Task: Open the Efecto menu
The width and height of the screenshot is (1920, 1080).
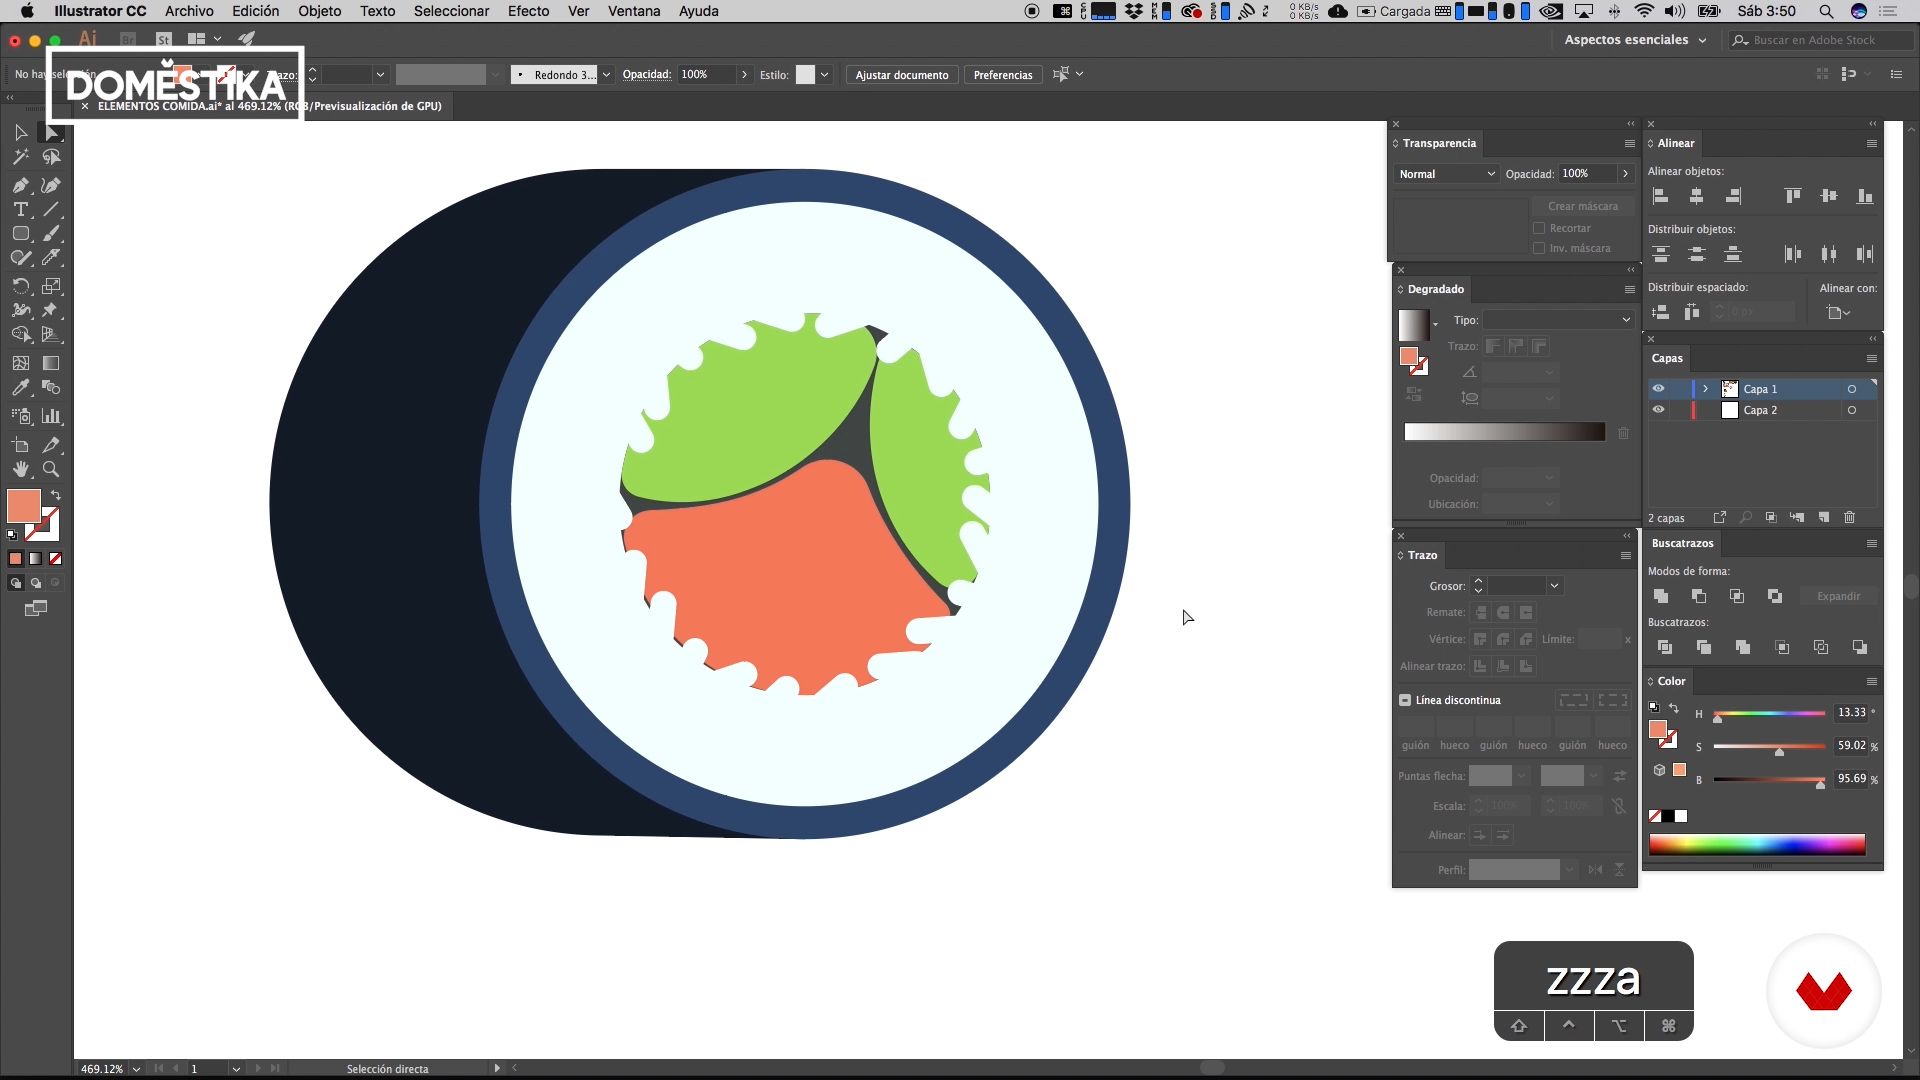Action: [527, 11]
